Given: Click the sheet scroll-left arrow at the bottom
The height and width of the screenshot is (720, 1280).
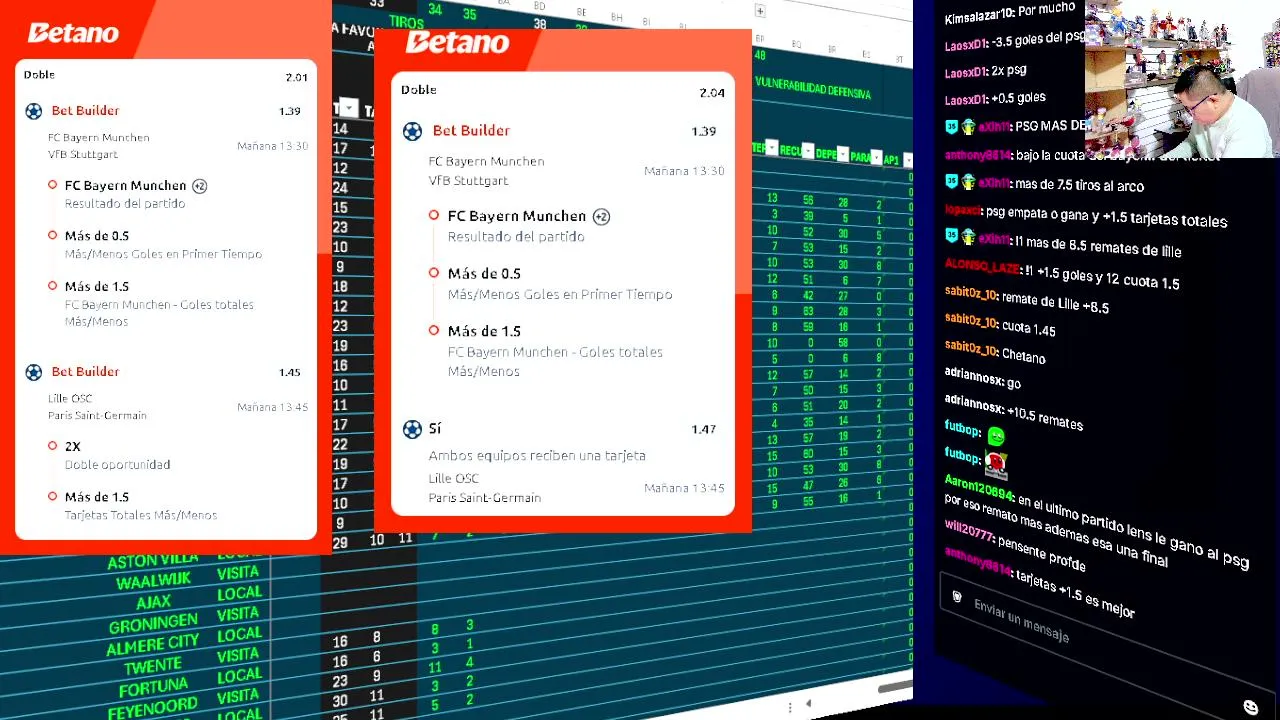Looking at the screenshot, I should (808, 704).
